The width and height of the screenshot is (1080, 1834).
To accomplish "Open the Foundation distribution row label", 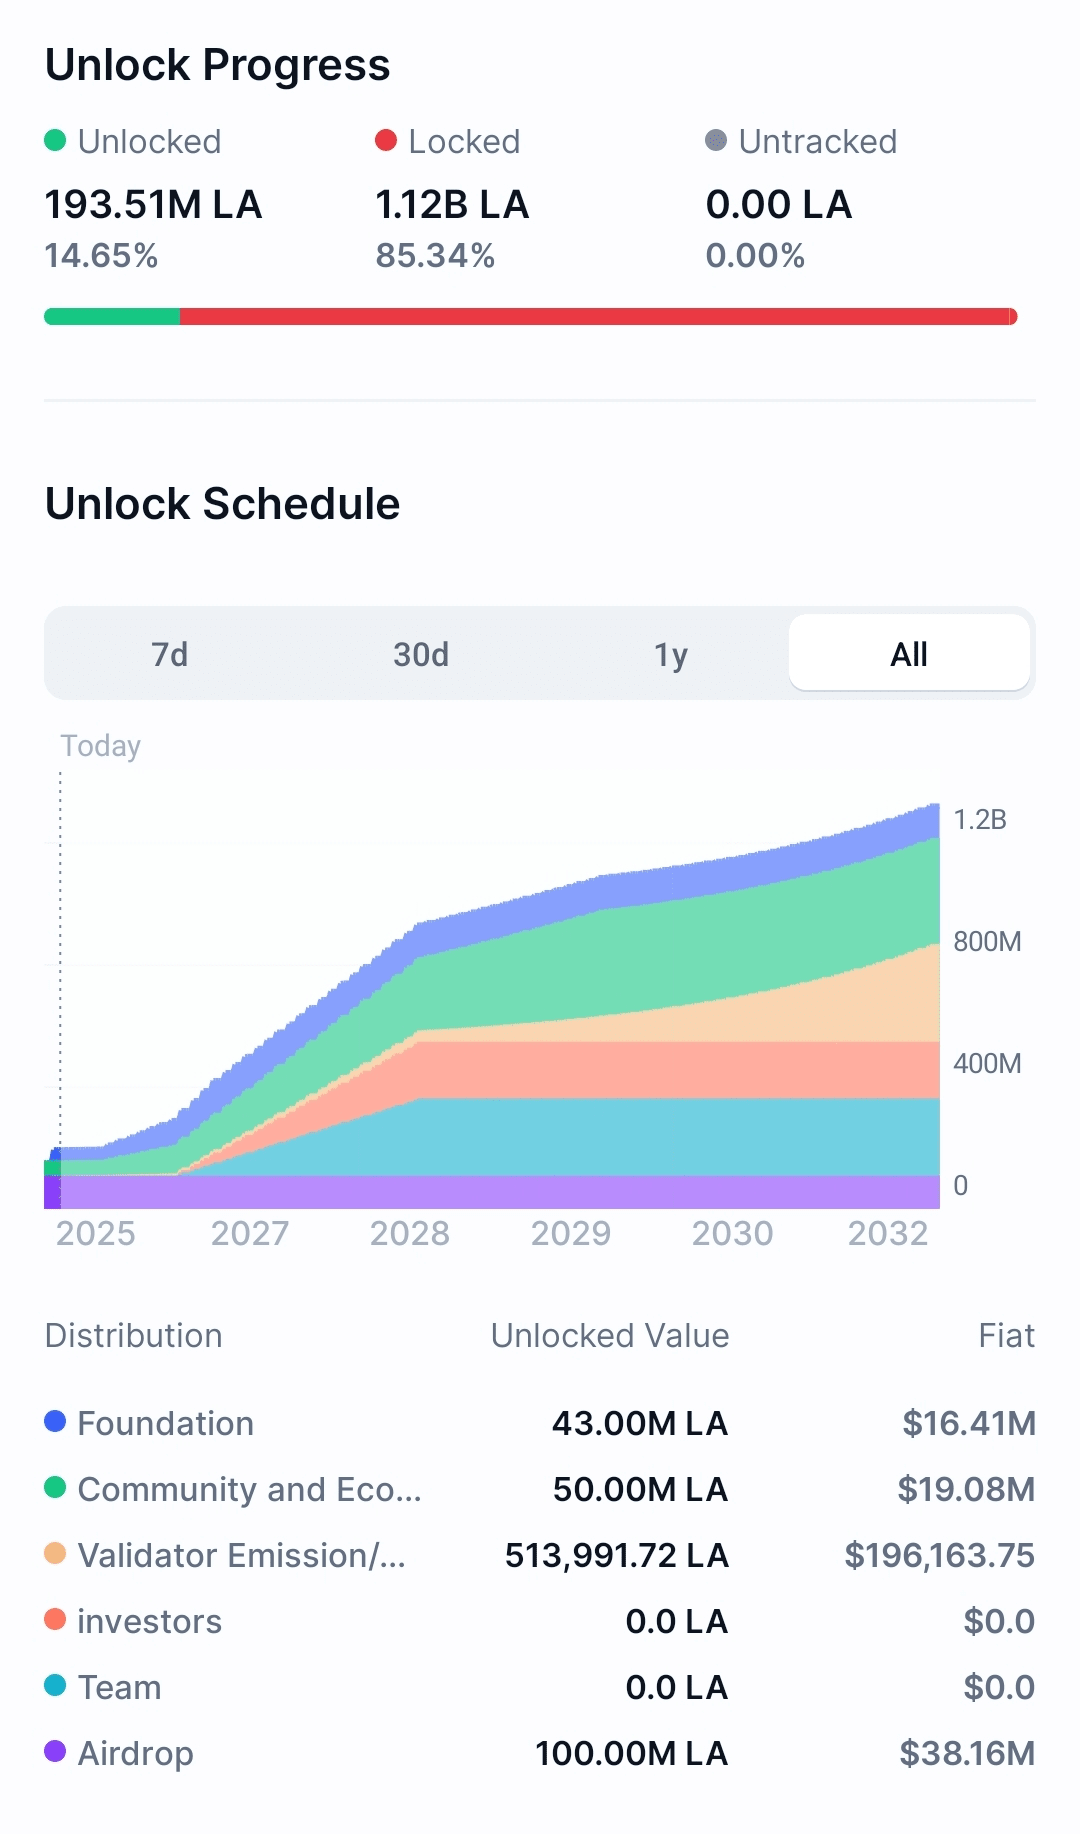I will pyautogui.click(x=165, y=1423).
